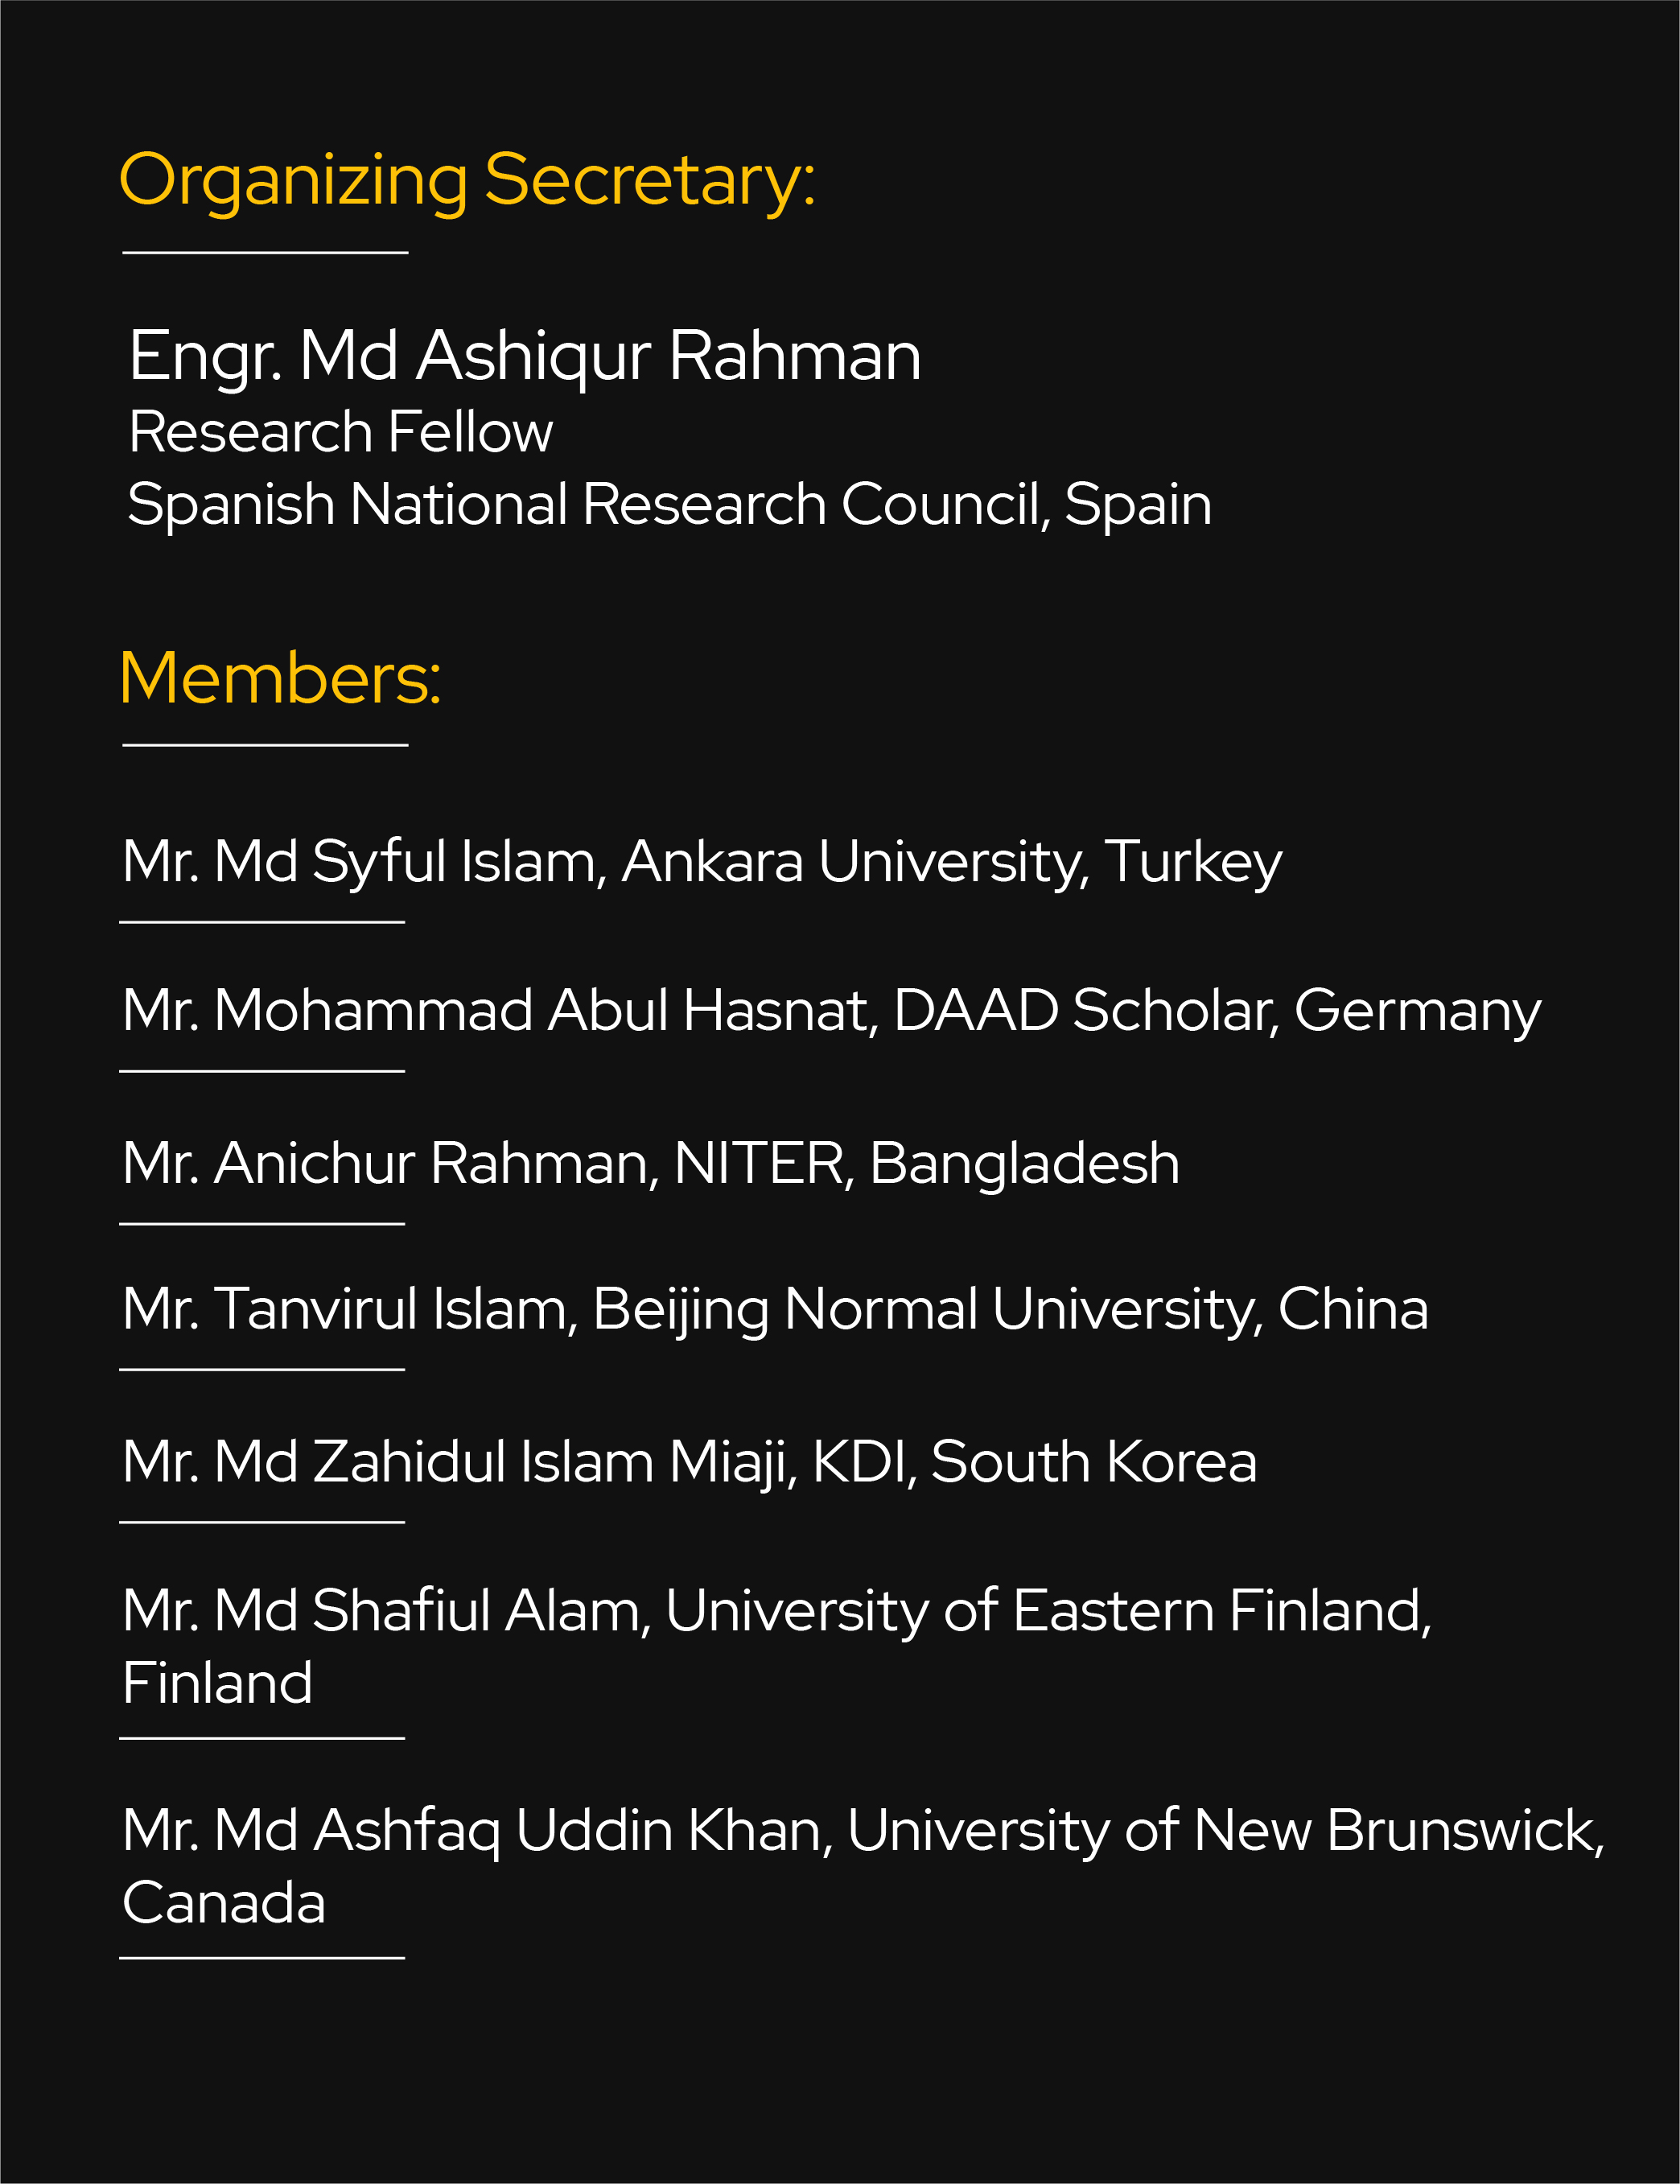Select Mr. Anichur Rahman, NITER entry
Image resolution: width=1680 pixels, height=2184 pixels.
(x=650, y=1163)
